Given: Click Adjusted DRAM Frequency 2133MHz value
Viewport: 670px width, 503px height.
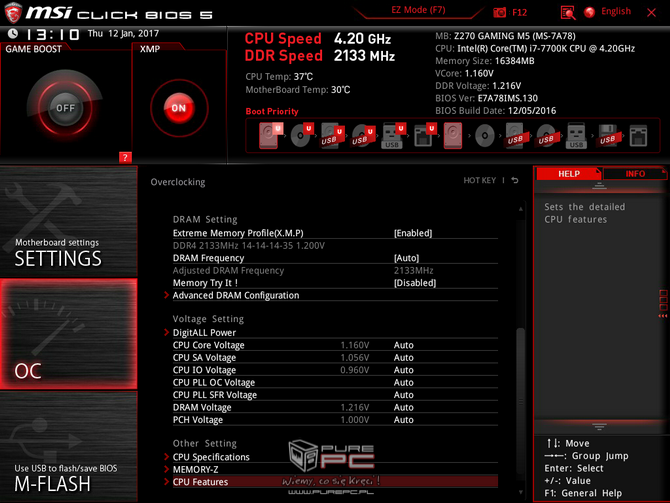Looking at the screenshot, I should [413, 270].
